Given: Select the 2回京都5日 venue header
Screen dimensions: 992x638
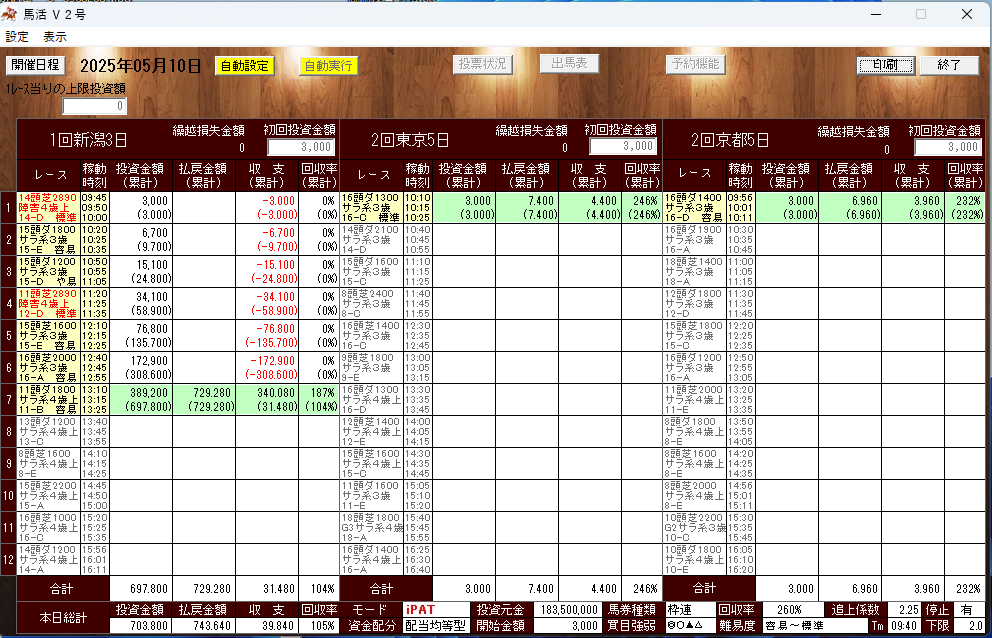Looking at the screenshot, I should click(x=731, y=140).
